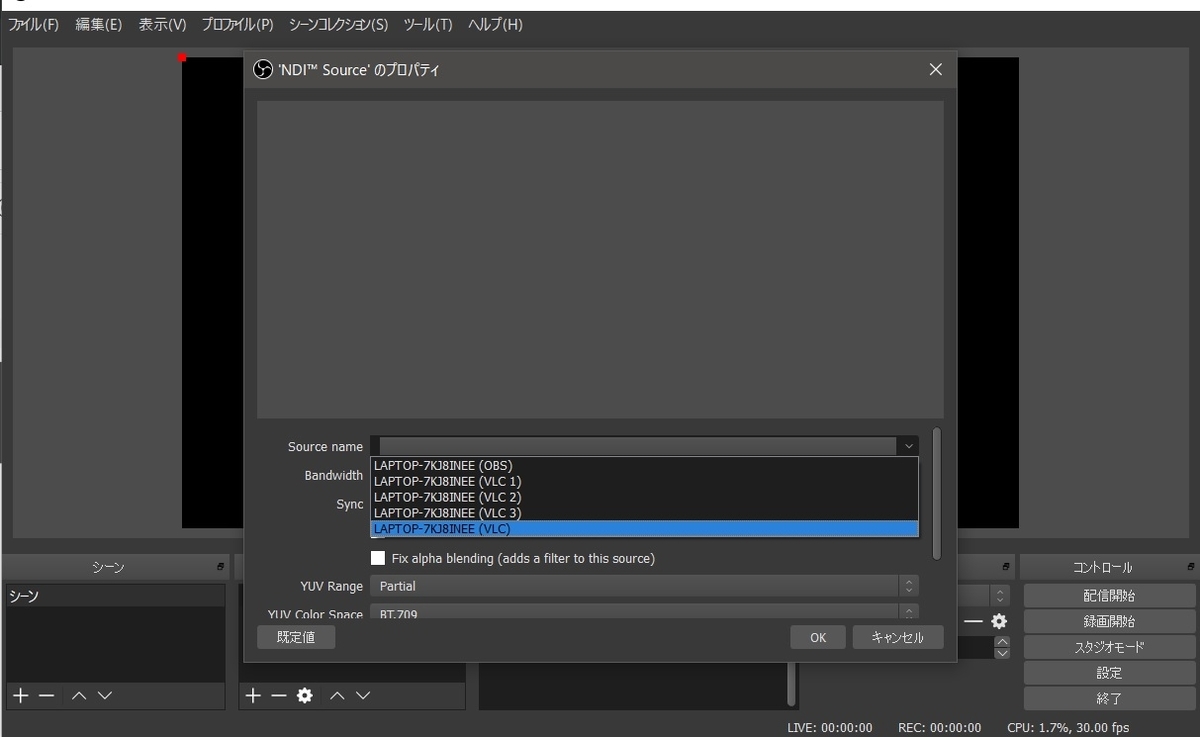Remove selected scene with minus icon

pos(47,695)
